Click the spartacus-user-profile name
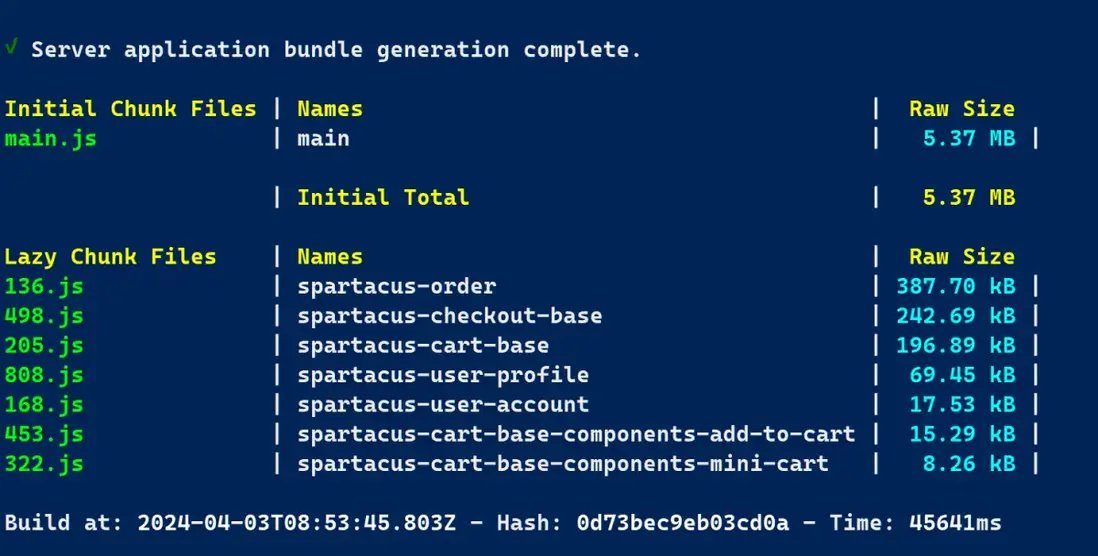 443,375
